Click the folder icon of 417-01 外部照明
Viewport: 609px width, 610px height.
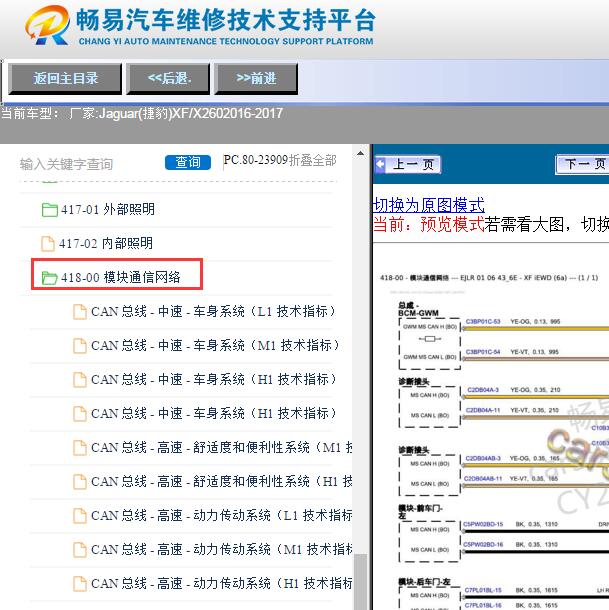(x=49, y=210)
